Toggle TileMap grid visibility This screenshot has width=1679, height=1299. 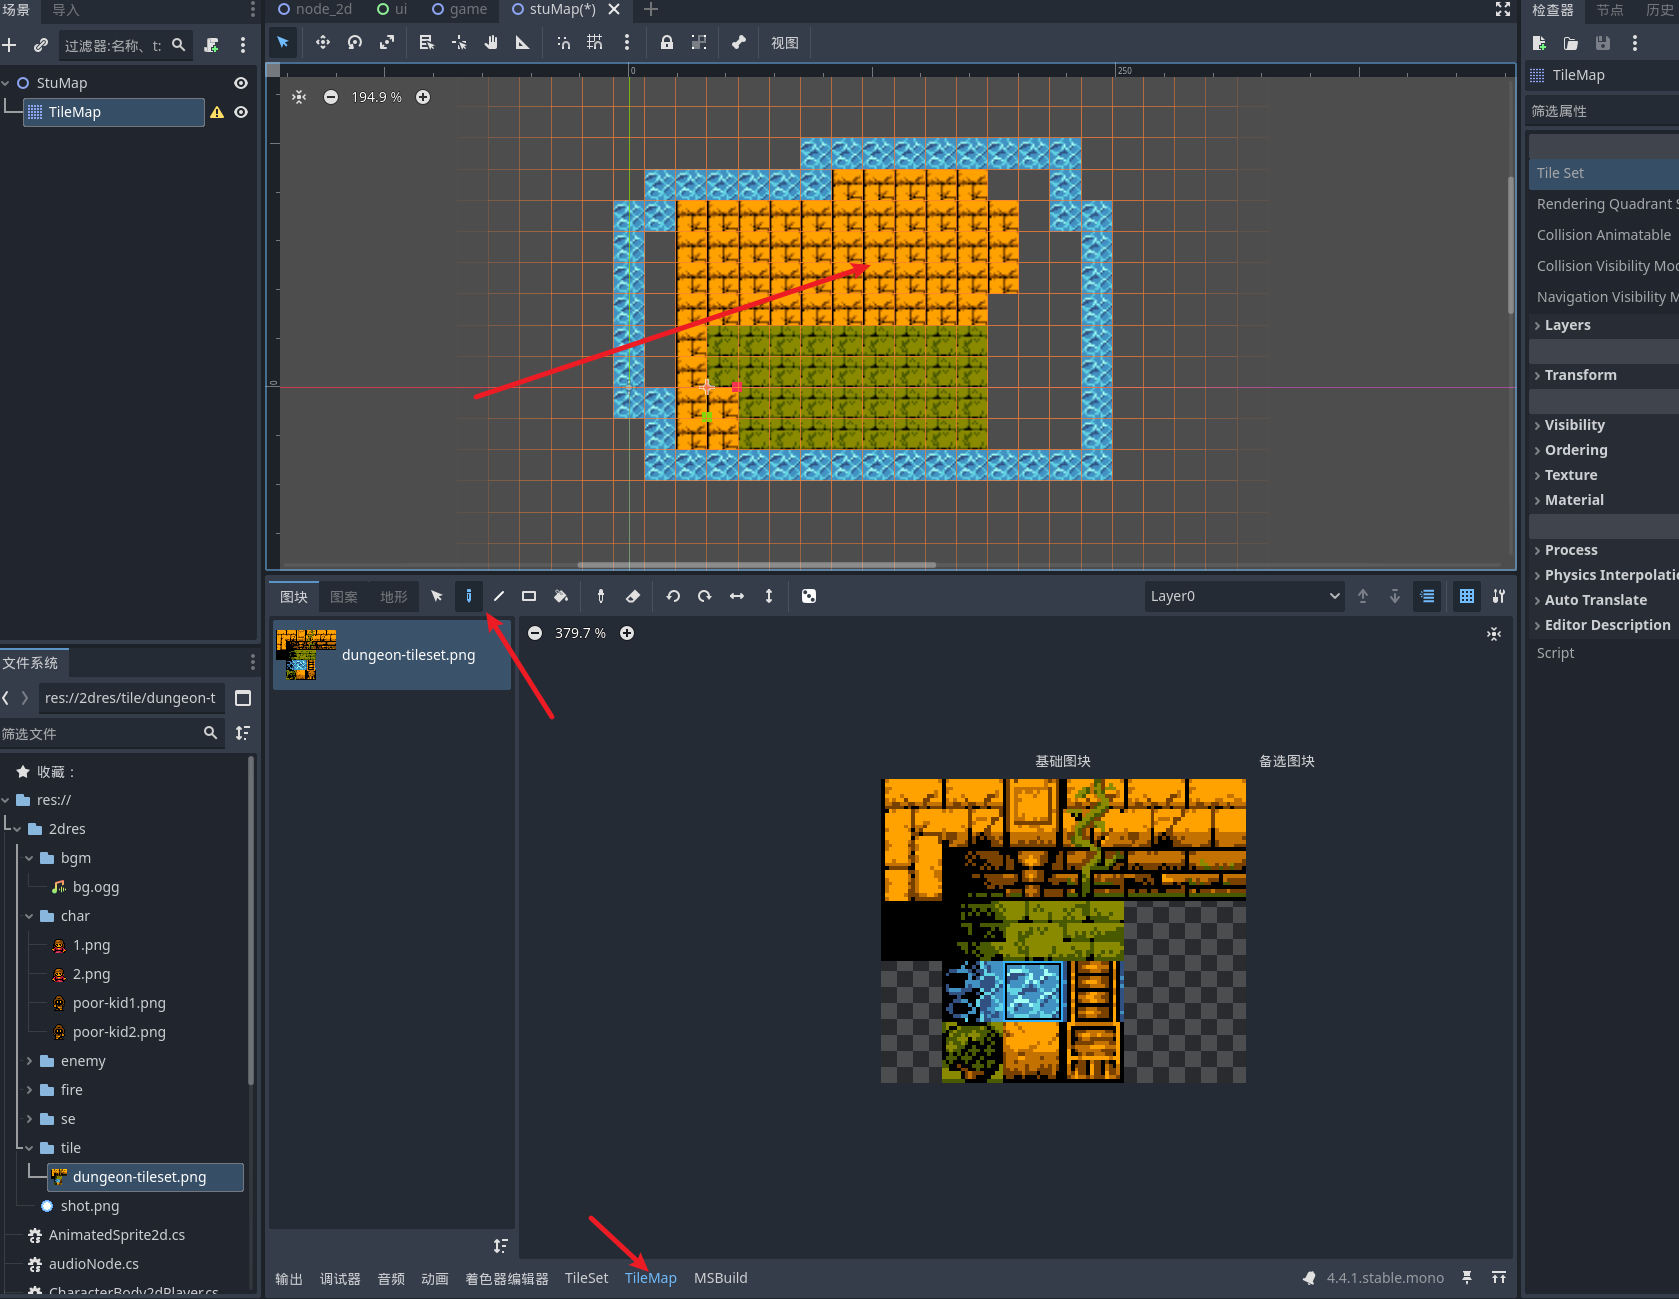(x=1467, y=596)
